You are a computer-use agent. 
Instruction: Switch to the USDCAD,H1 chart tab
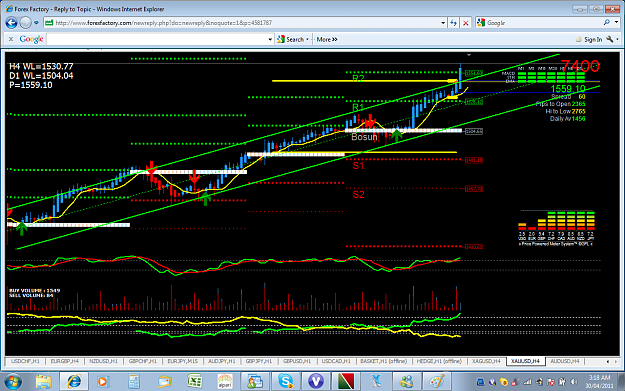pos(336,361)
